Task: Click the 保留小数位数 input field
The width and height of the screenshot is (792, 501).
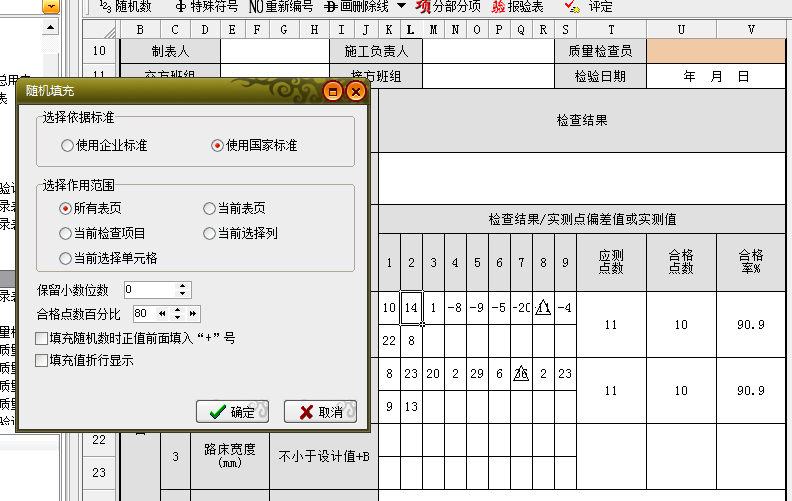Action: (149, 289)
